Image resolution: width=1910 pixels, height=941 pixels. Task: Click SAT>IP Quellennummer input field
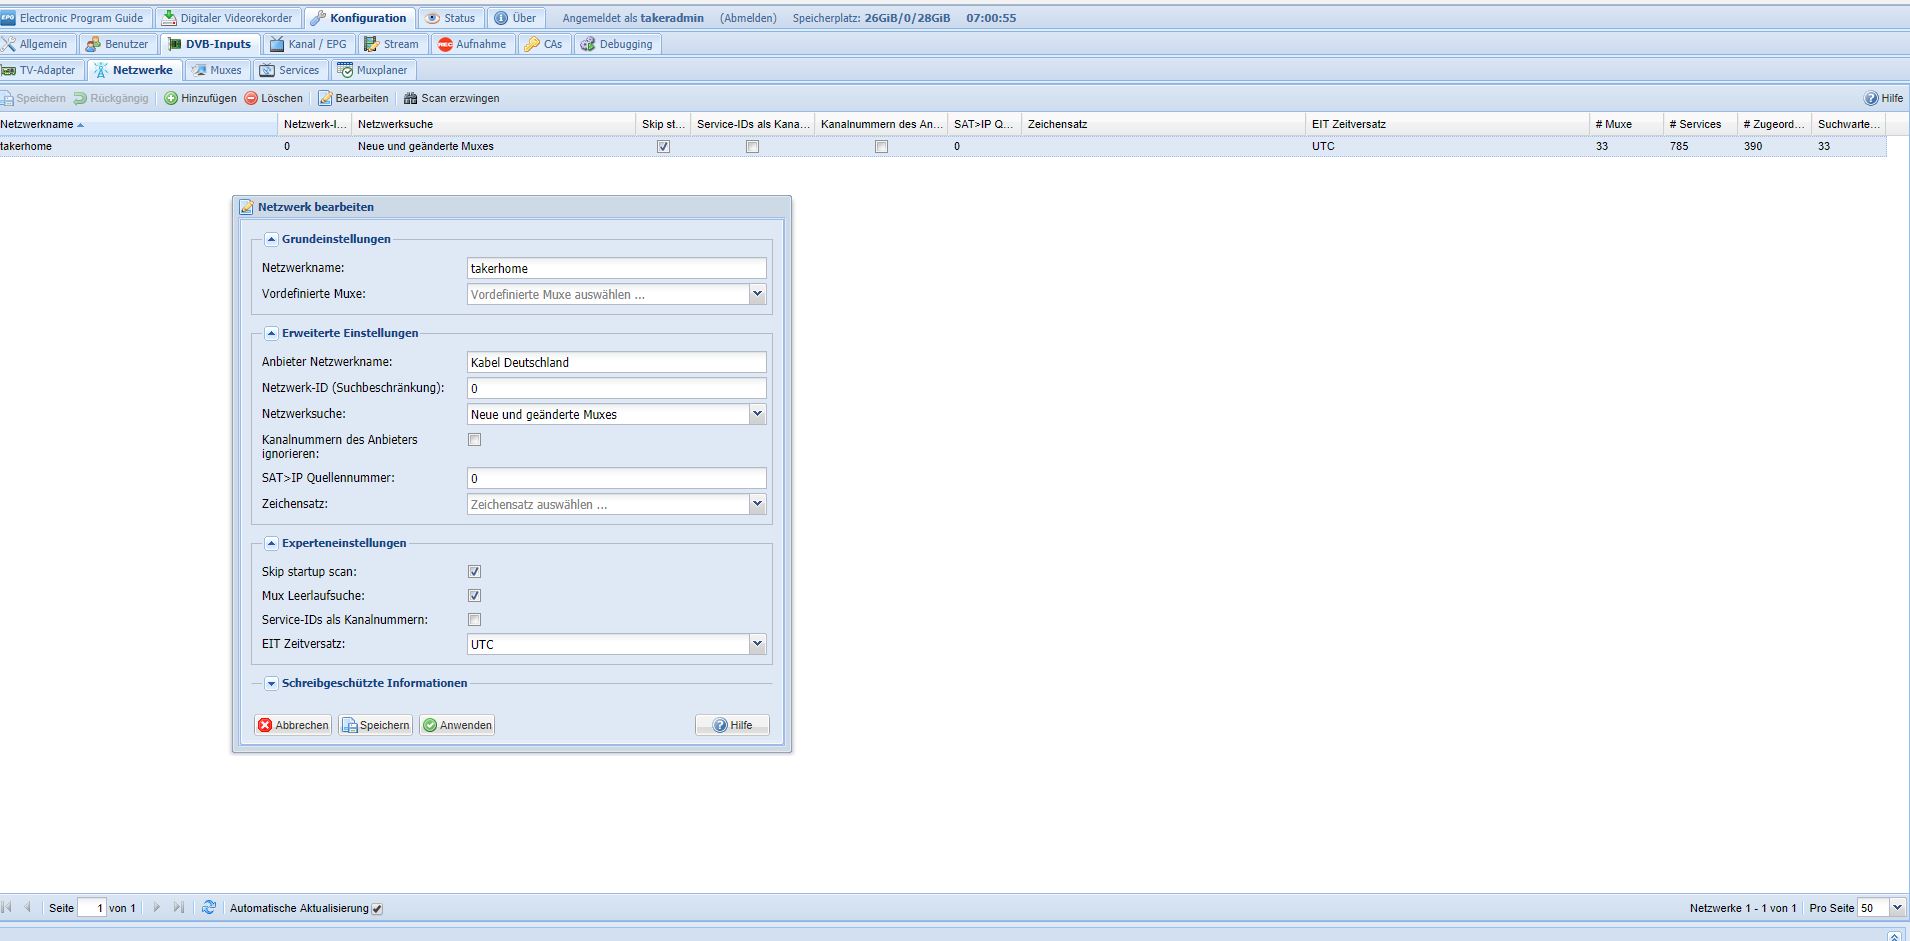coord(616,478)
